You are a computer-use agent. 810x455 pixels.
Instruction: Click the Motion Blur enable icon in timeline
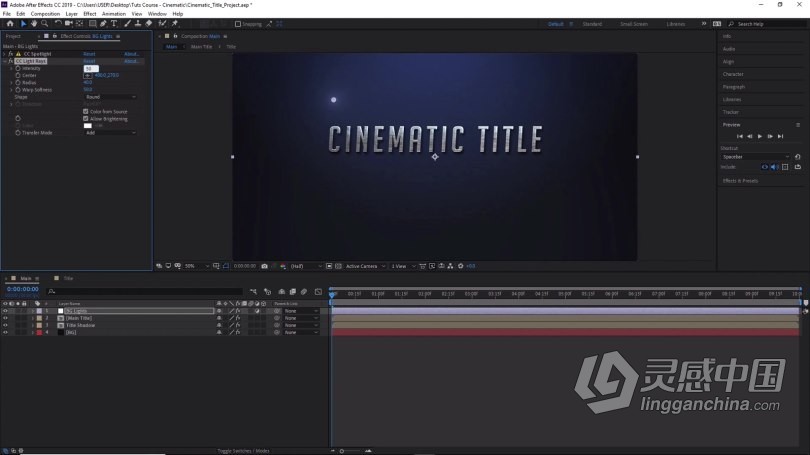point(304,292)
